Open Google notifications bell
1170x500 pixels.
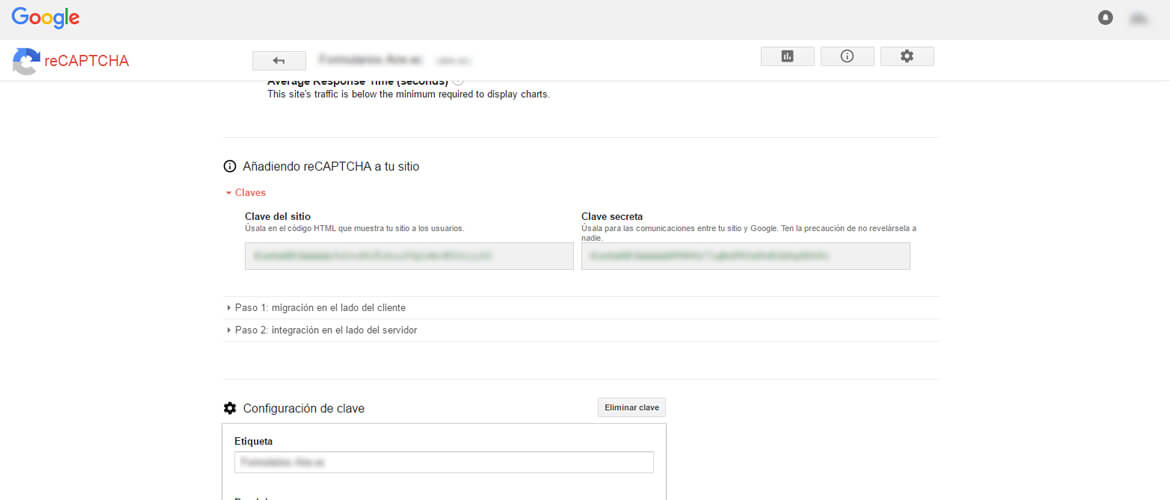[x=1105, y=18]
